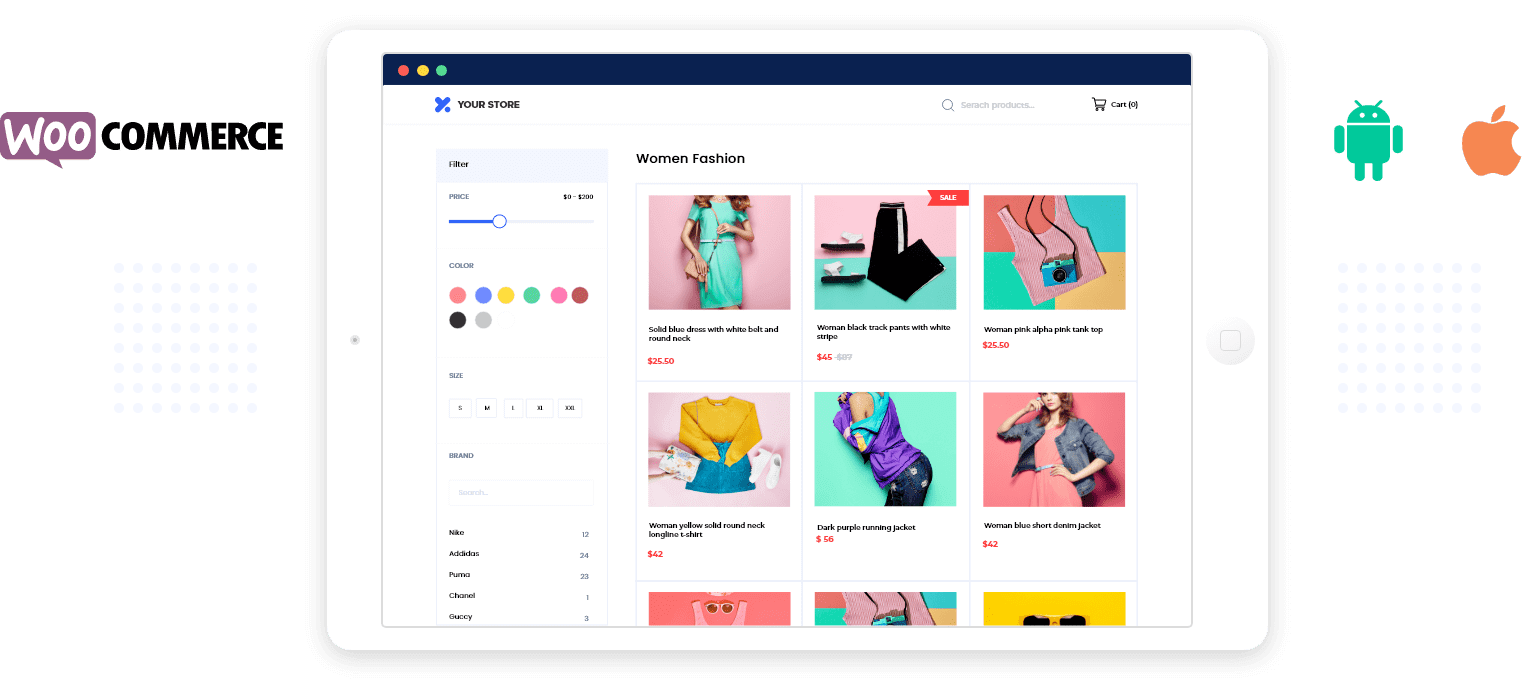Select the blue color swatch
The width and height of the screenshot is (1522, 692).
483,295
